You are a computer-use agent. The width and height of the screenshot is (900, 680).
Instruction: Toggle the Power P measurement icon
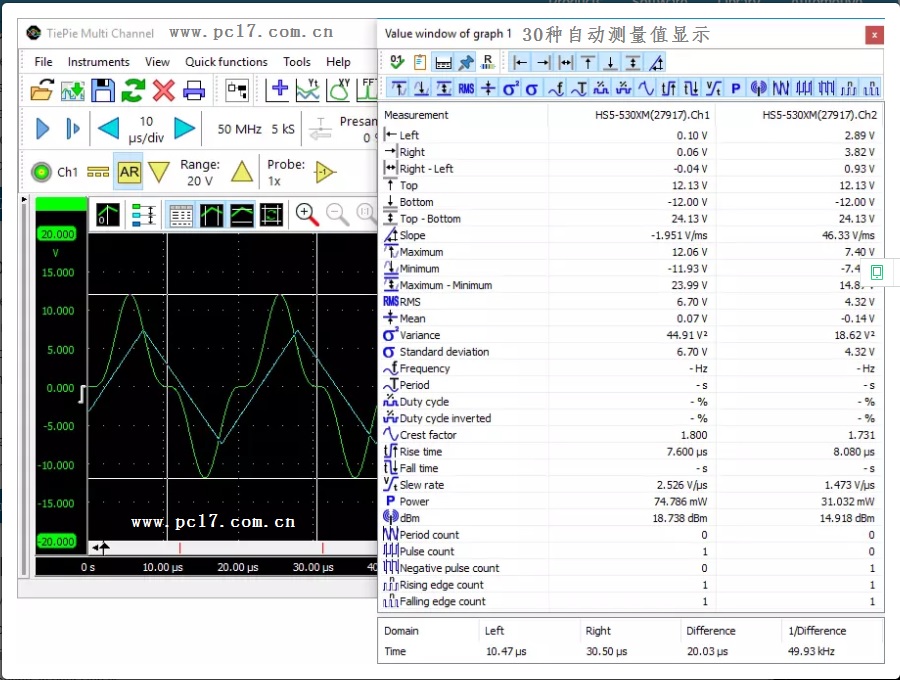coord(736,88)
